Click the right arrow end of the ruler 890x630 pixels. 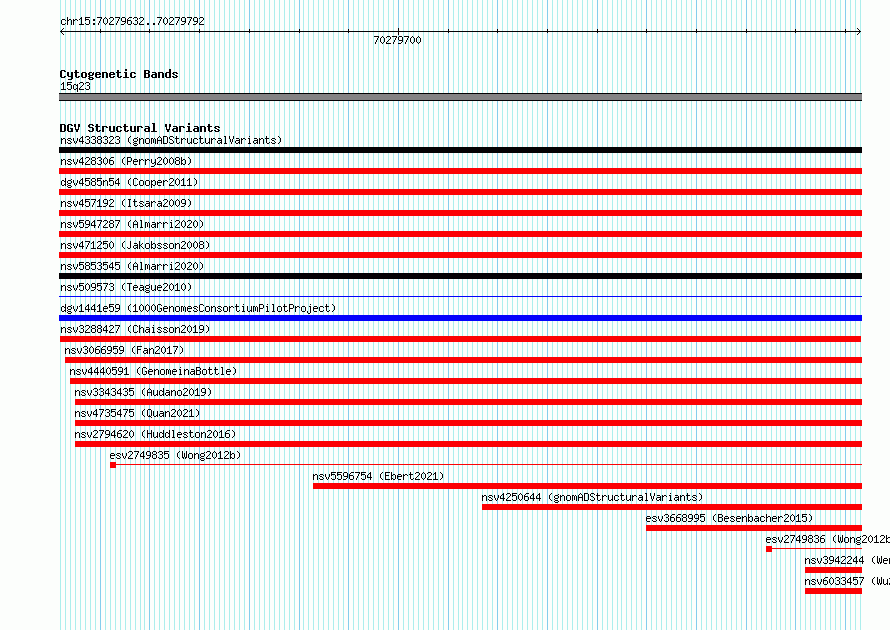click(x=859, y=32)
